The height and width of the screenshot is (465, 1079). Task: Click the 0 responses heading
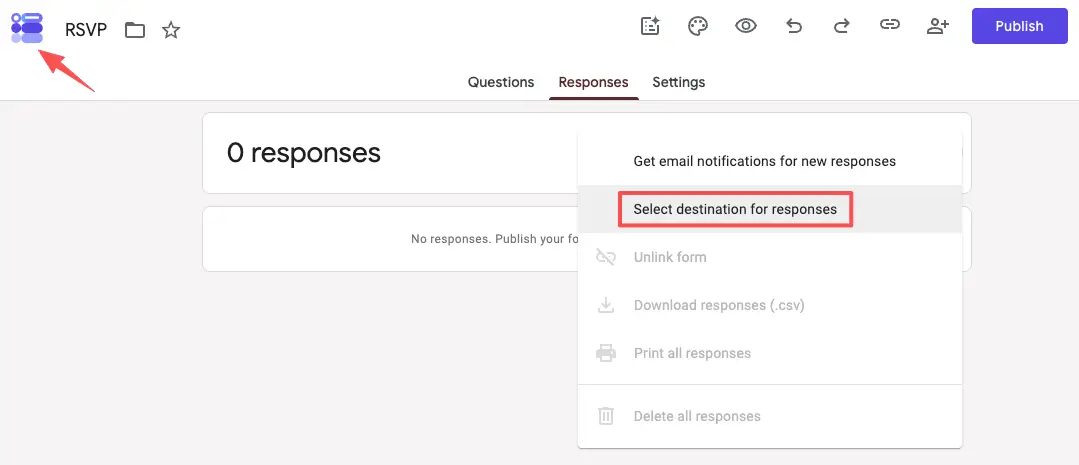point(303,153)
